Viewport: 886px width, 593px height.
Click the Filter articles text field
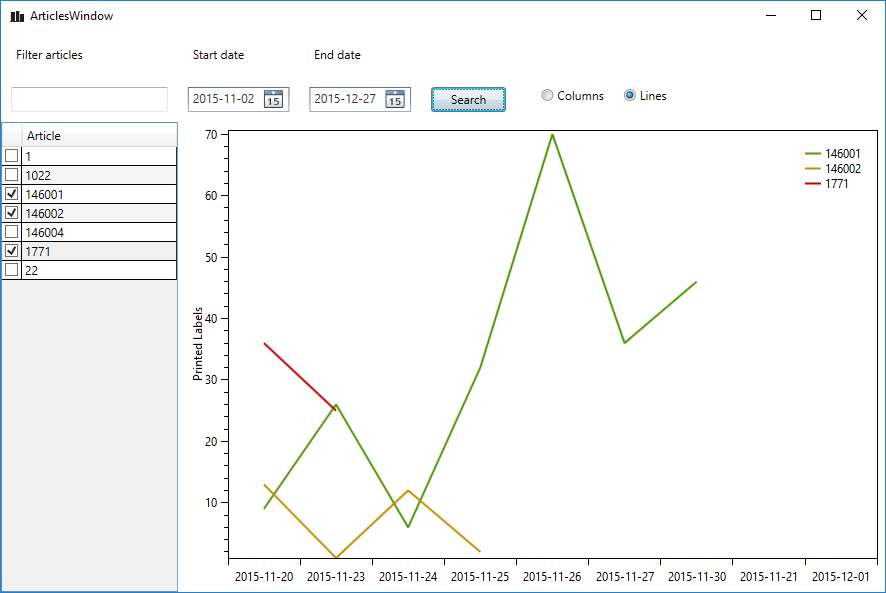click(x=89, y=99)
